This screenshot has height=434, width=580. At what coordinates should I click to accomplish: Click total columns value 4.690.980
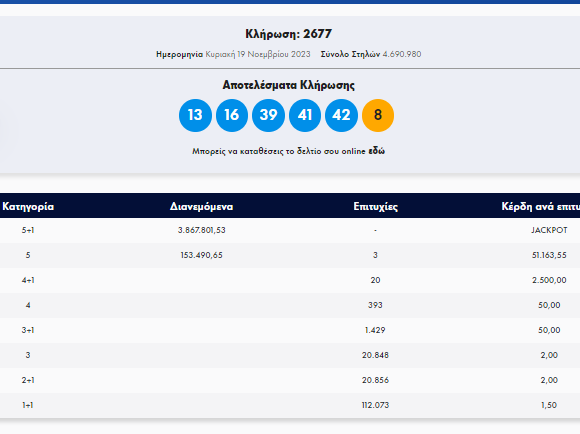point(402,54)
